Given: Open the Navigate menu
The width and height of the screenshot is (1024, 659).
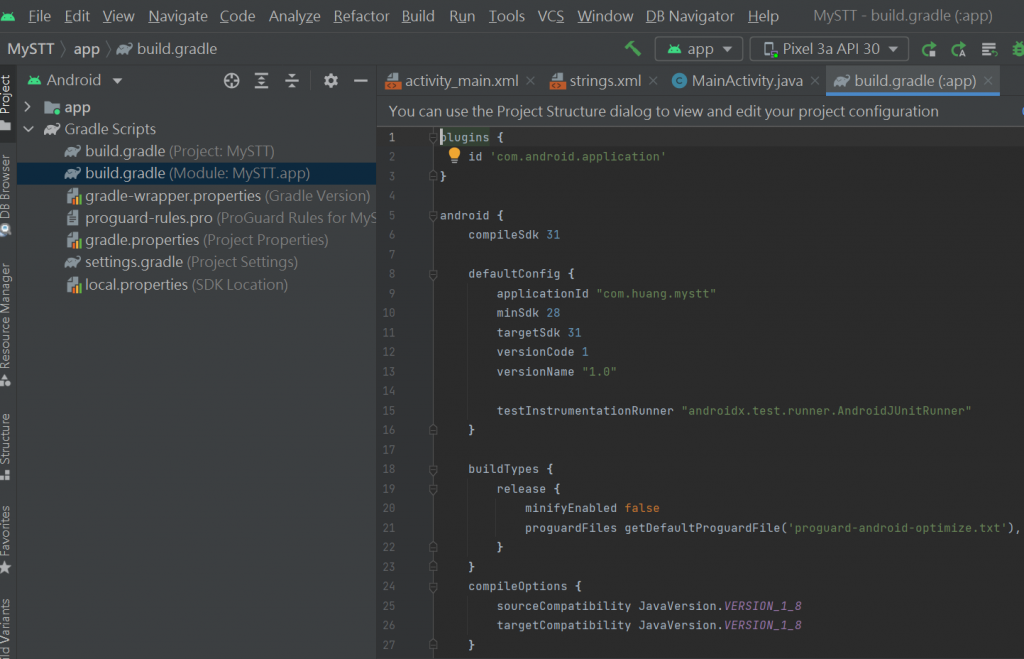Looking at the screenshot, I should click(x=178, y=16).
